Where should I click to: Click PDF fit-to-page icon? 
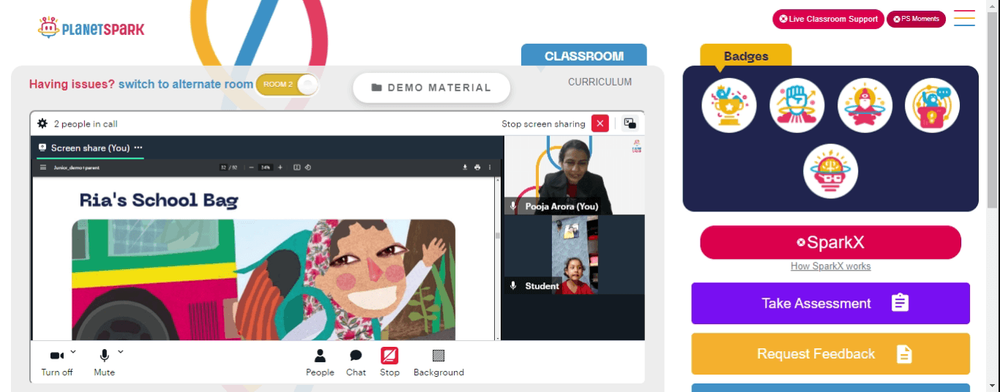297,168
